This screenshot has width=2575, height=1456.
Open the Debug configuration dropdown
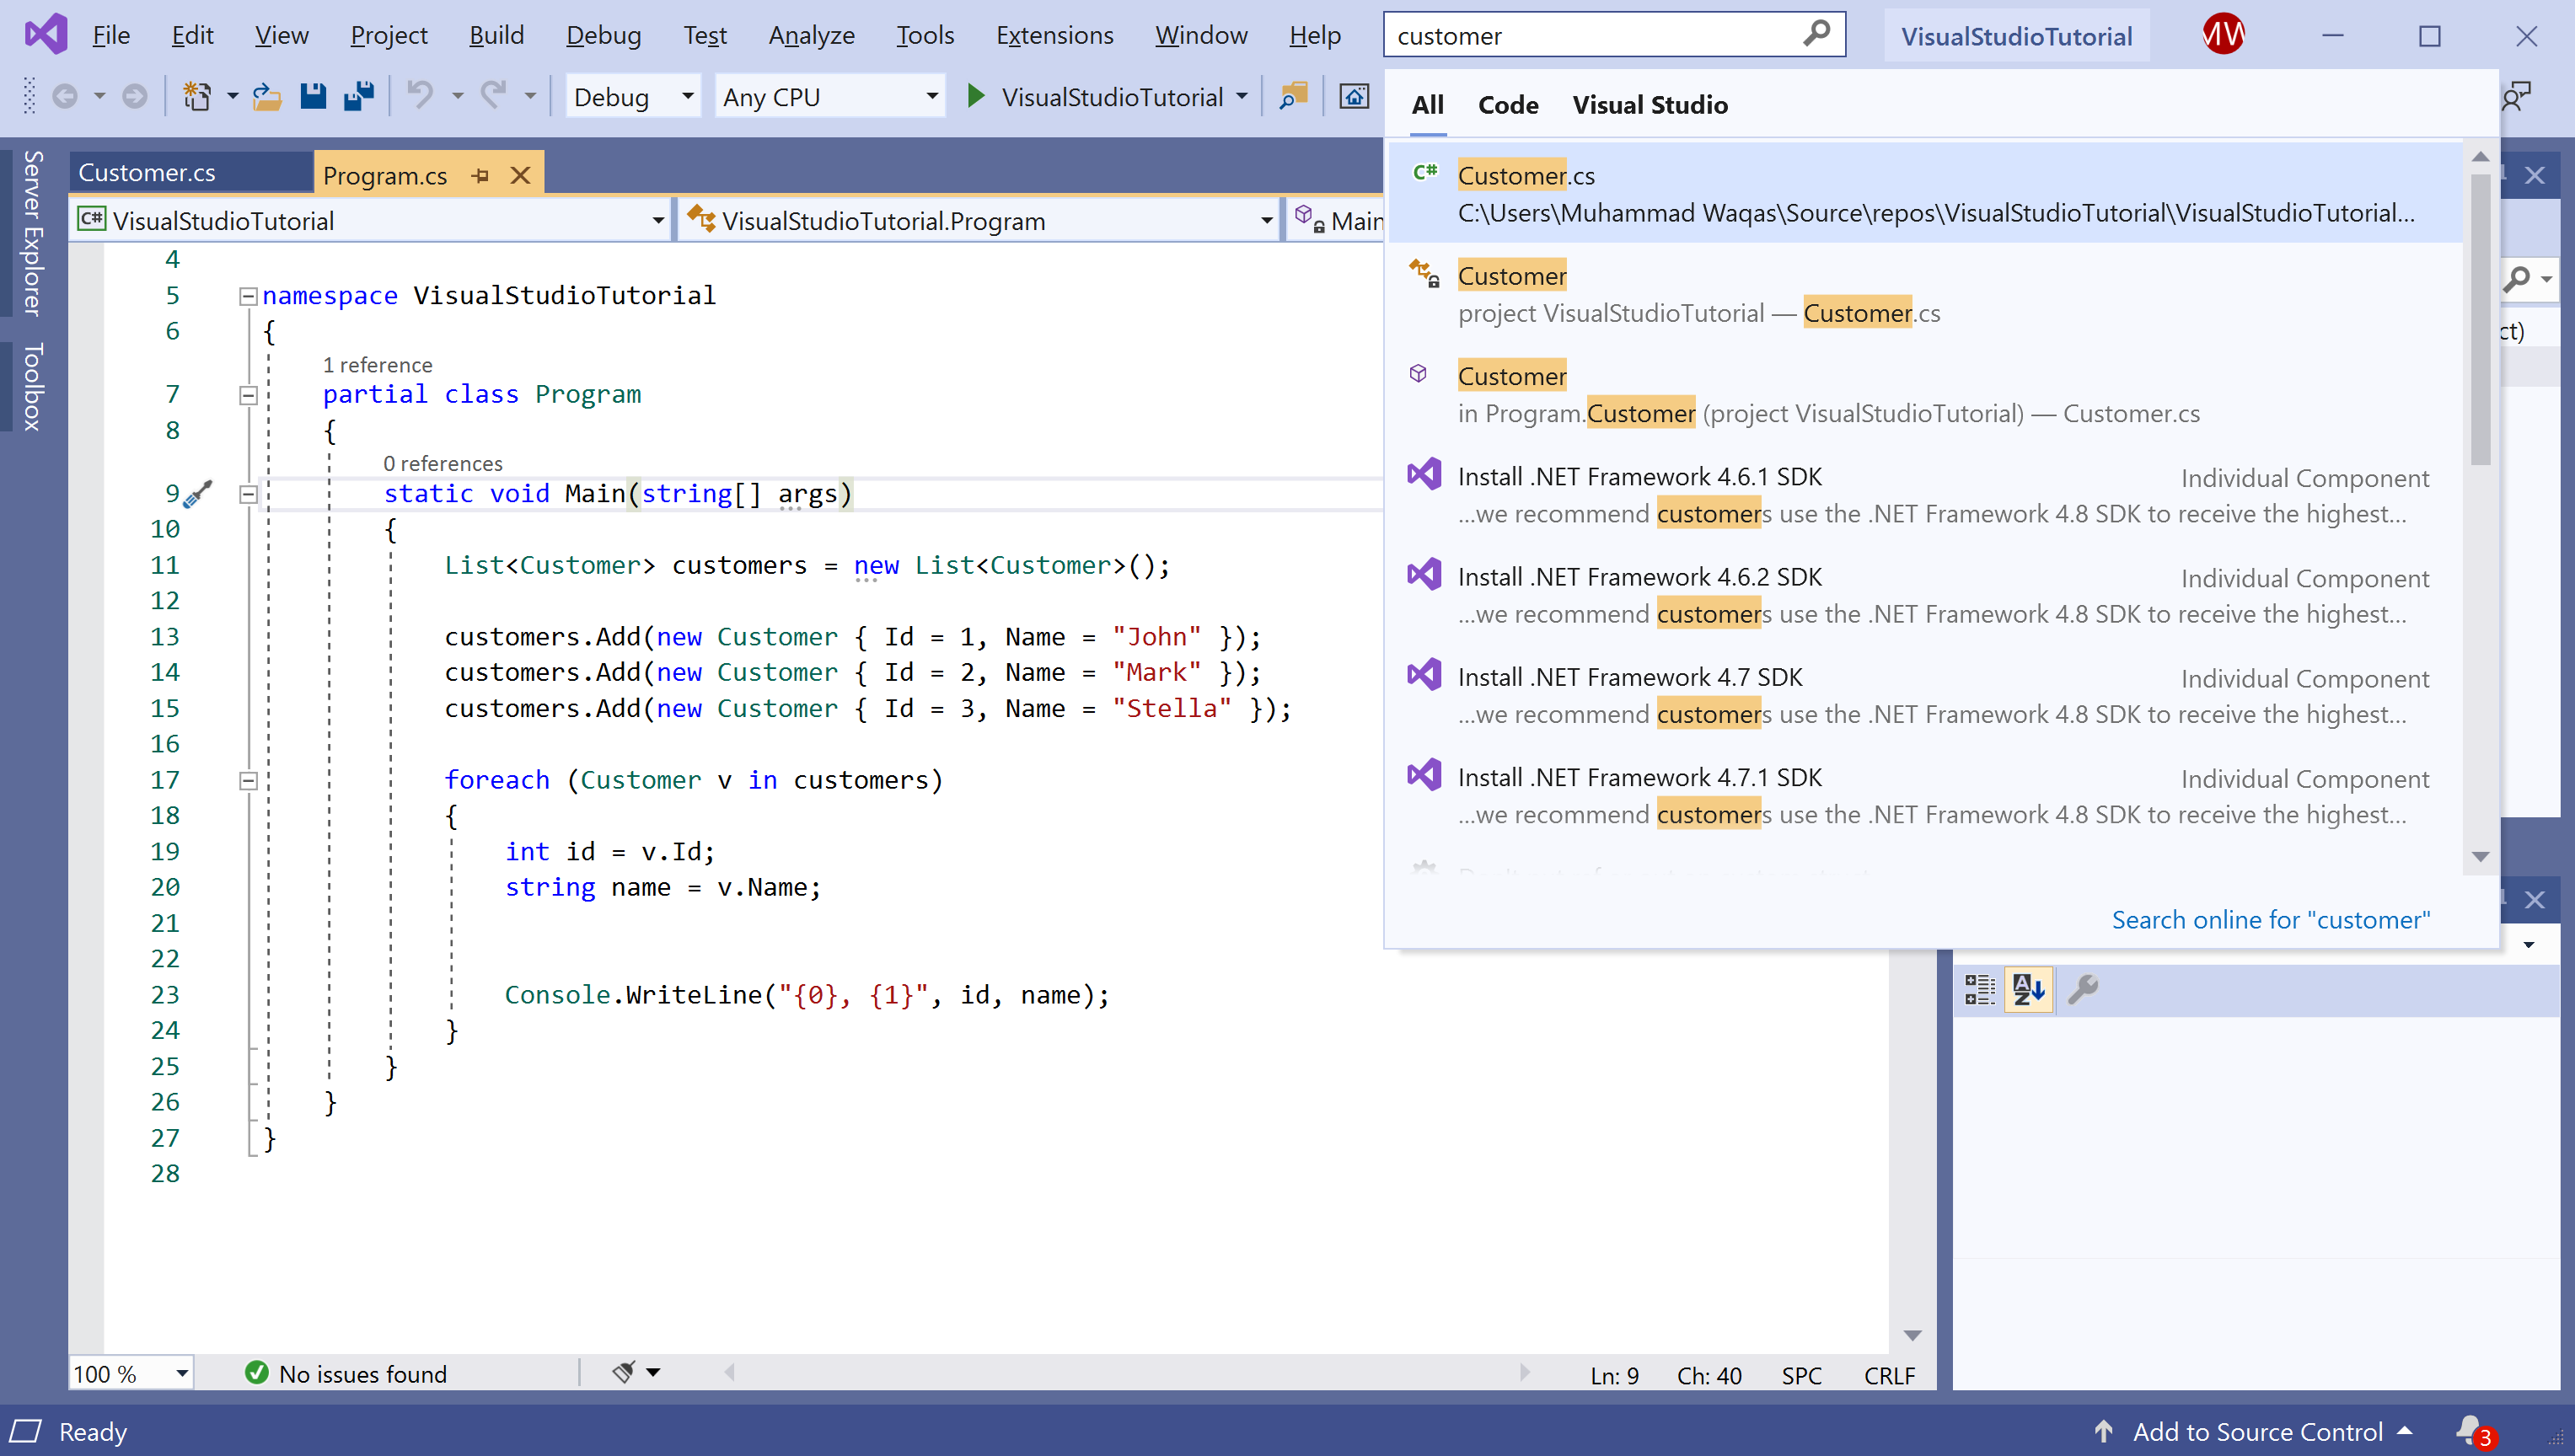click(x=687, y=97)
